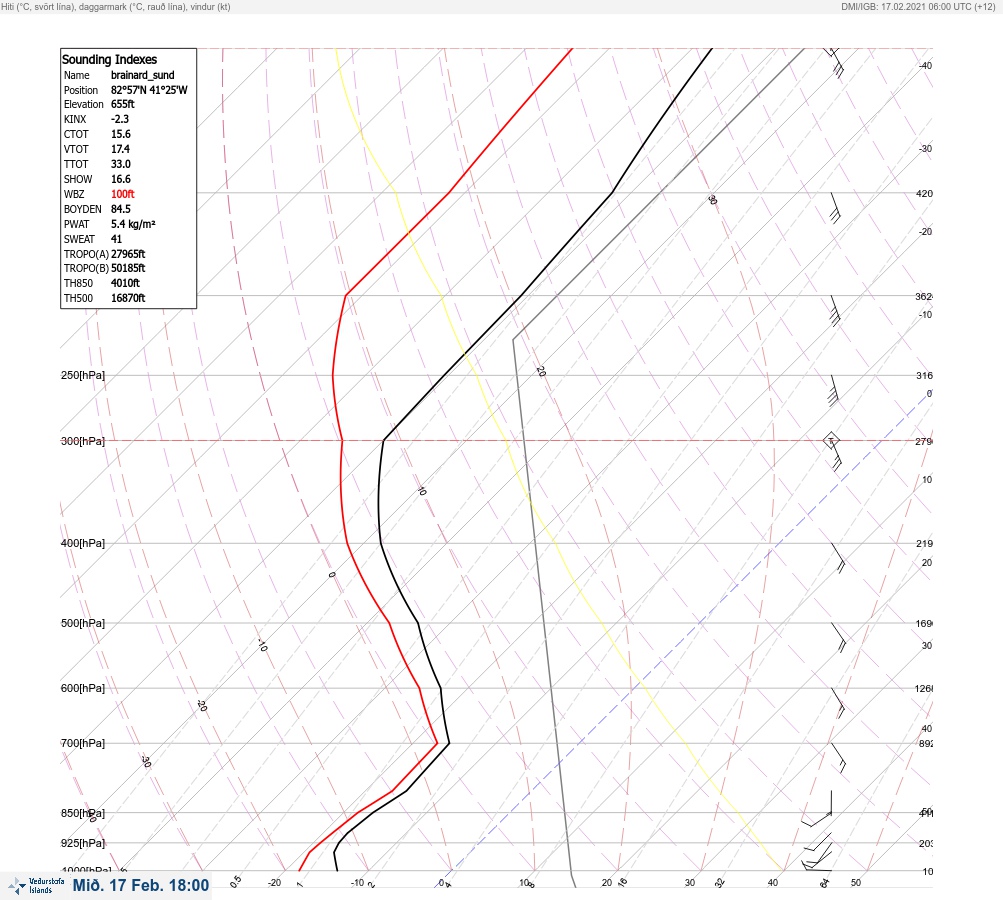Click the 925[hPa] pressure label

[83, 843]
